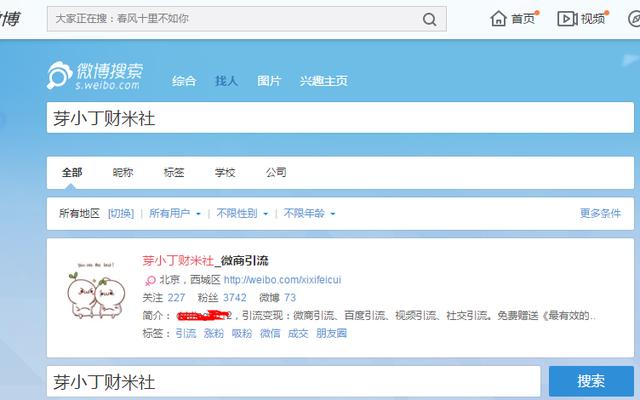
Task: Click the 微信 tag
Action: click(270, 333)
